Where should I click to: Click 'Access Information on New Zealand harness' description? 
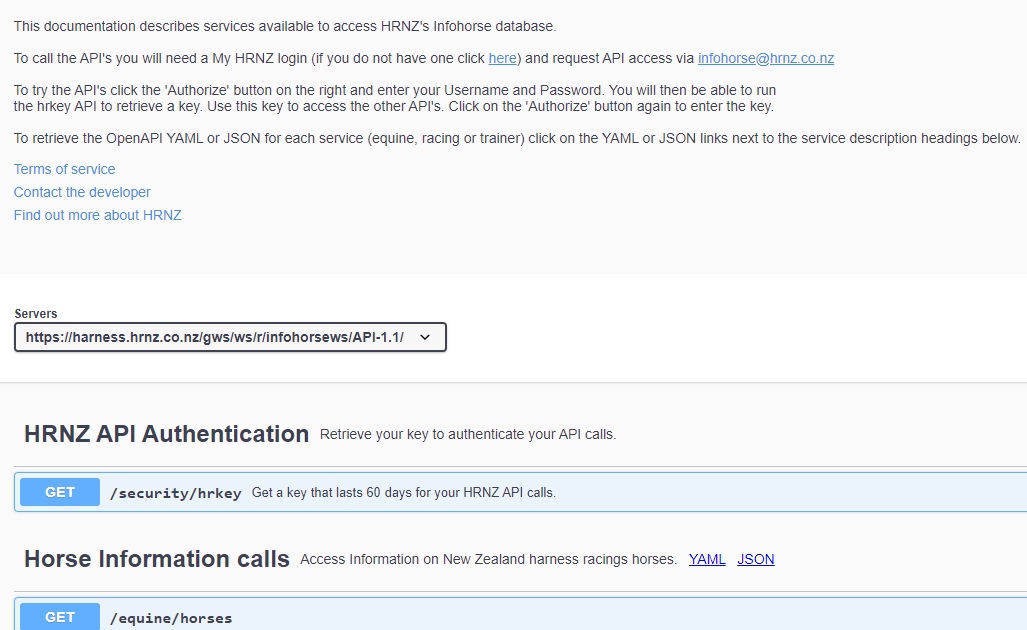point(488,559)
